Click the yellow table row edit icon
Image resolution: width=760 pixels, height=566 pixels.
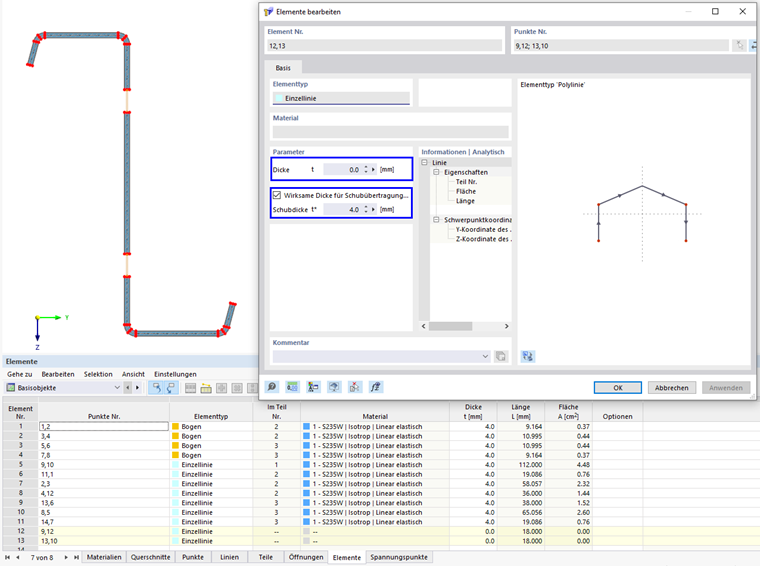206,388
